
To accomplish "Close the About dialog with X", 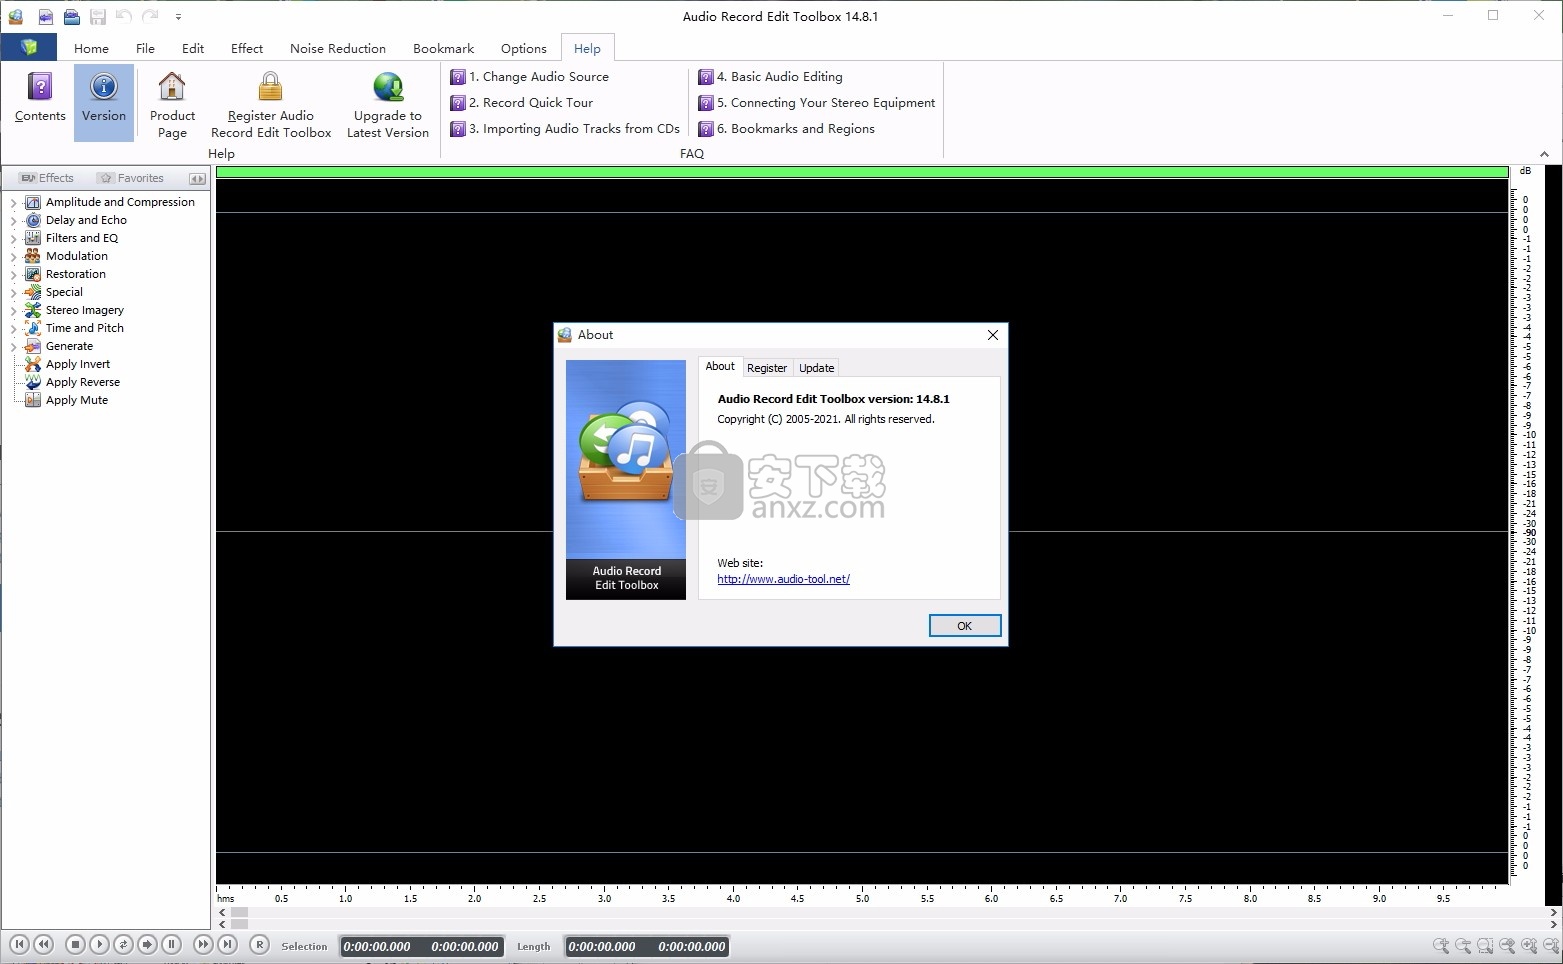I will point(993,335).
